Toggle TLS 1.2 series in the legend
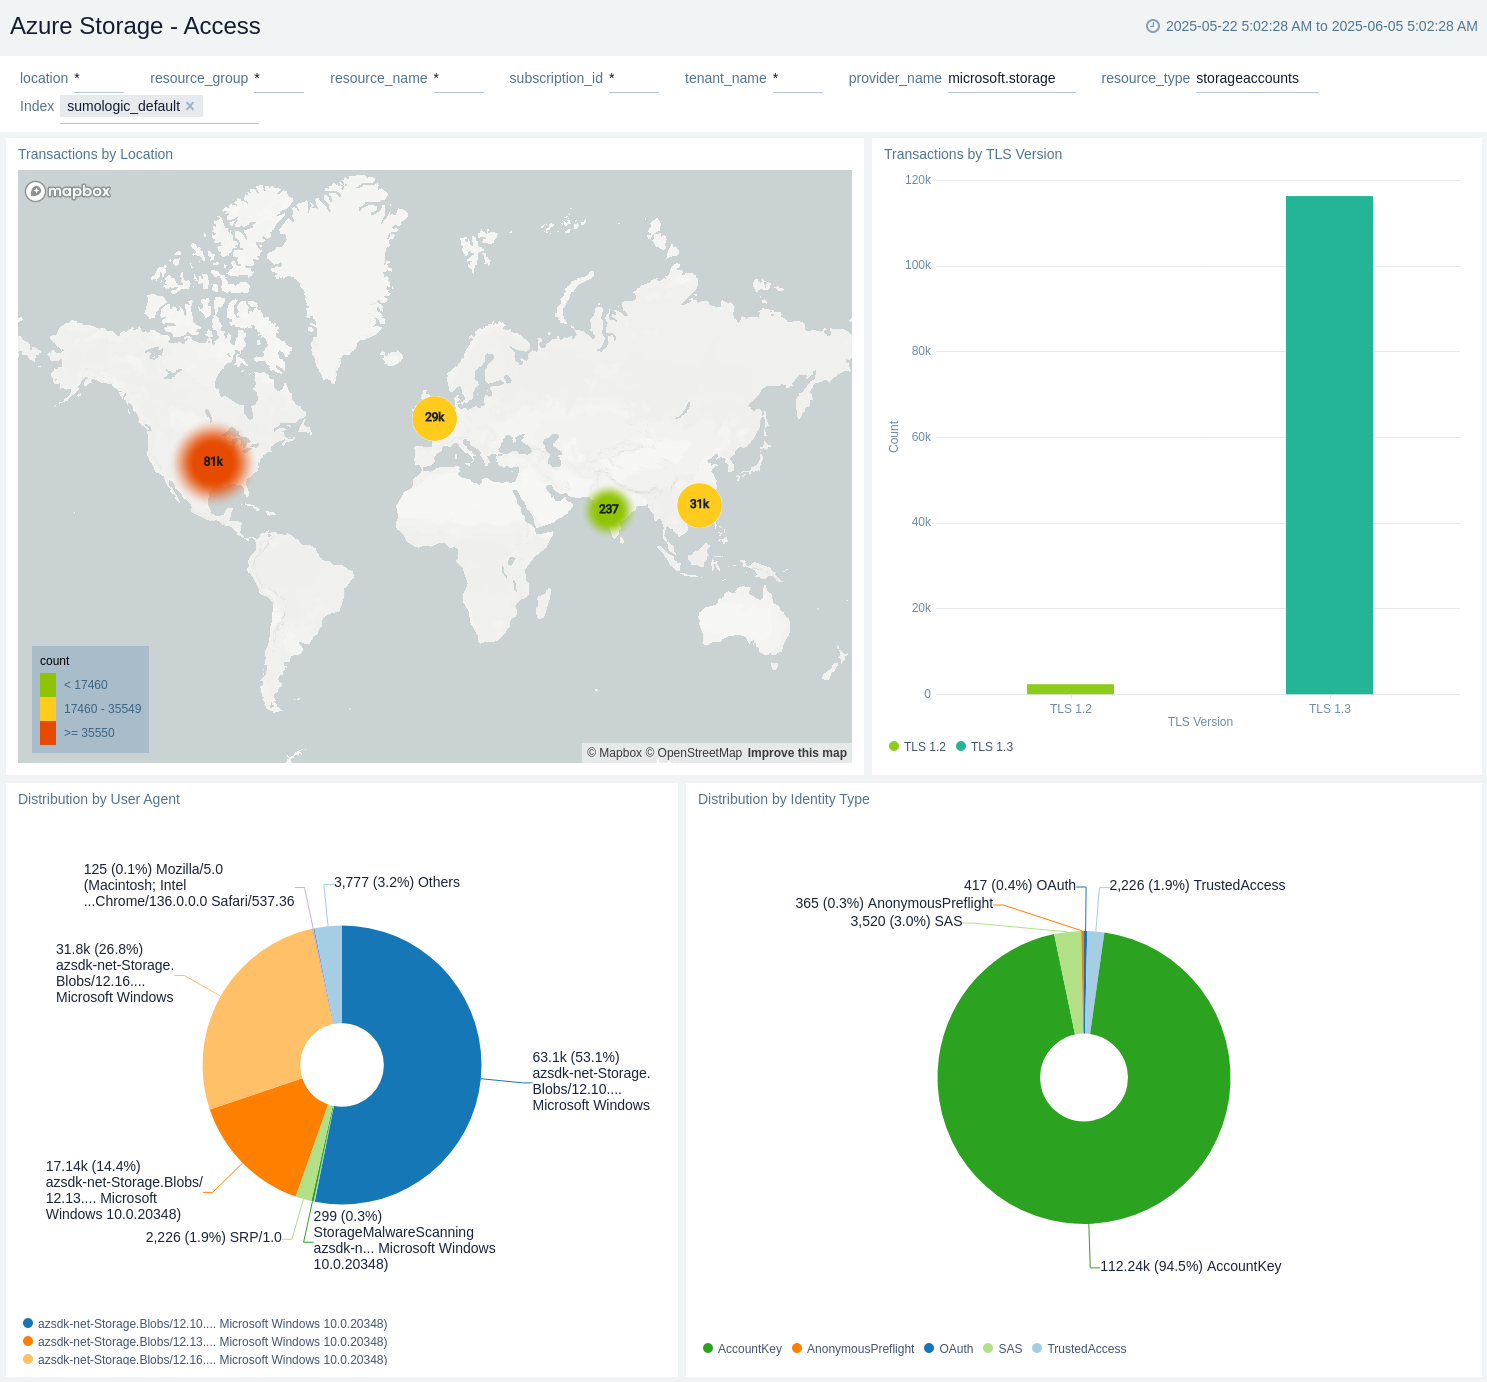1487x1382 pixels. (x=917, y=747)
